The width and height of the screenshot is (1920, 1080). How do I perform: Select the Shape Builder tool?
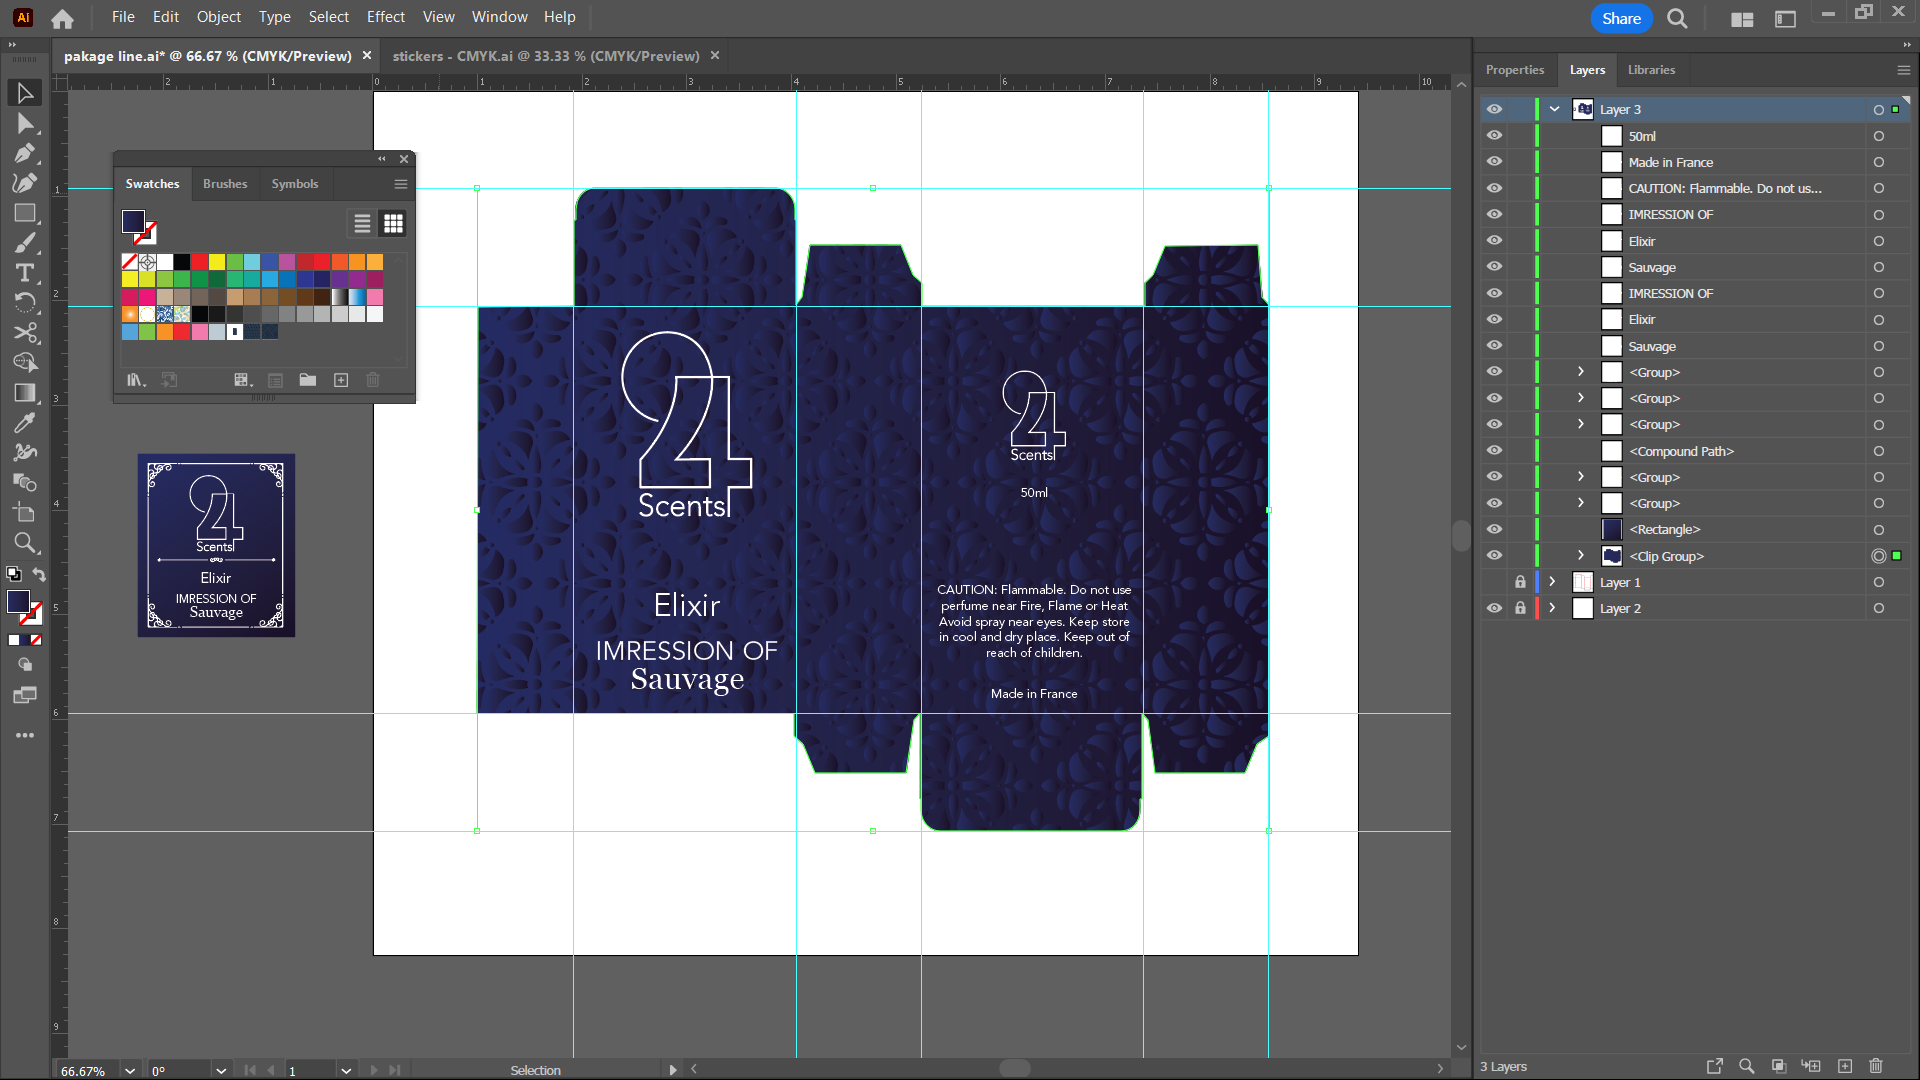25,363
